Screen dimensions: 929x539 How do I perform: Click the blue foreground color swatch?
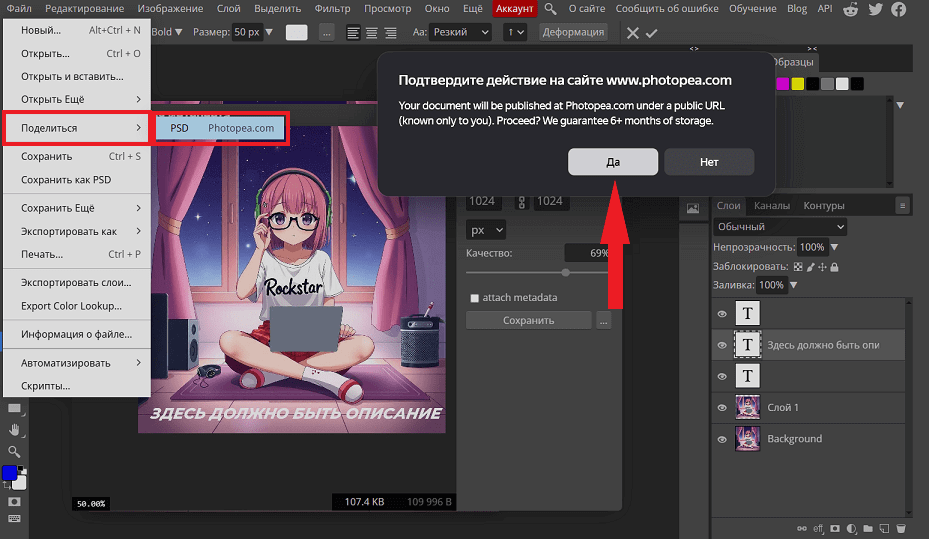tap(10, 473)
